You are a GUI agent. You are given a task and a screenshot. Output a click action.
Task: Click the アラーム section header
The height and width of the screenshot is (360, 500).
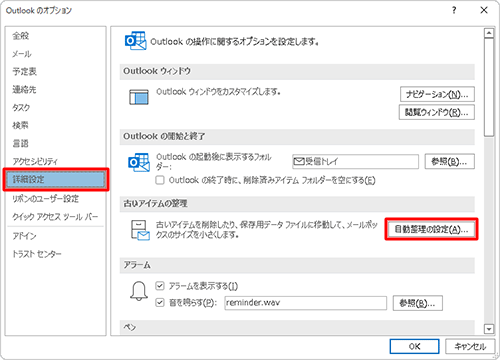[297, 265]
